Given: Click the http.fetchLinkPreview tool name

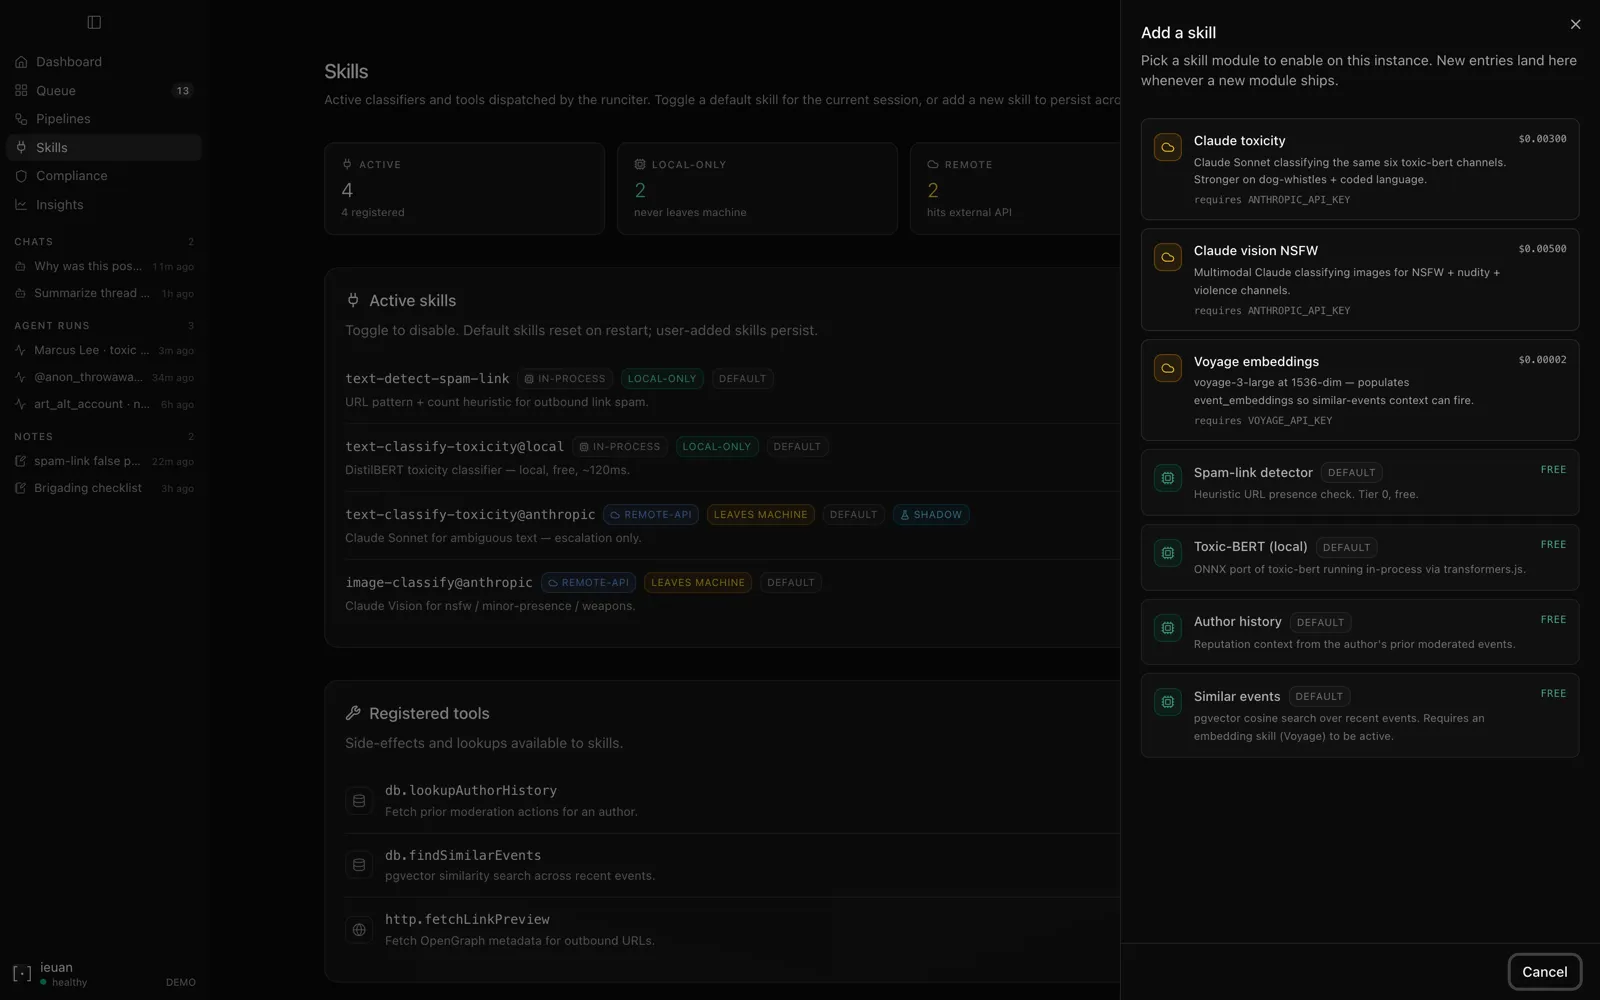Looking at the screenshot, I should 467,919.
